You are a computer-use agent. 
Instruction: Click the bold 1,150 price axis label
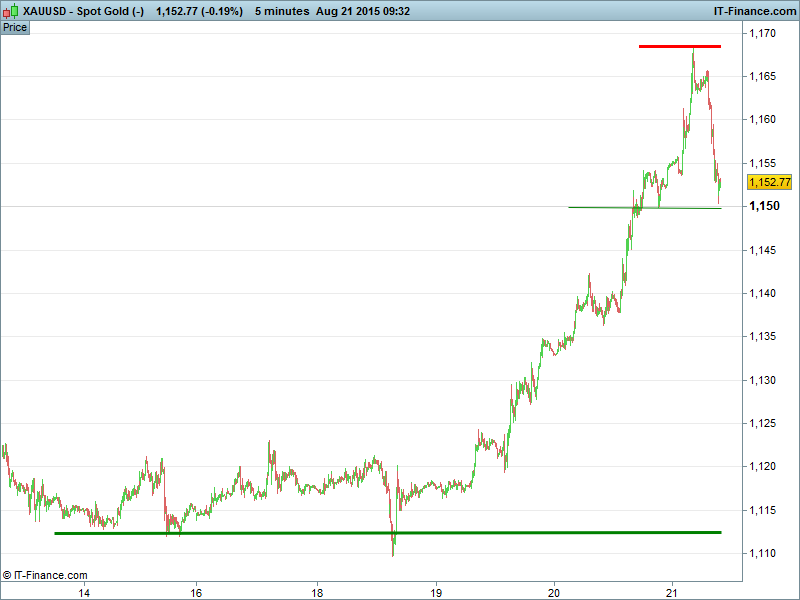pyautogui.click(x=764, y=206)
